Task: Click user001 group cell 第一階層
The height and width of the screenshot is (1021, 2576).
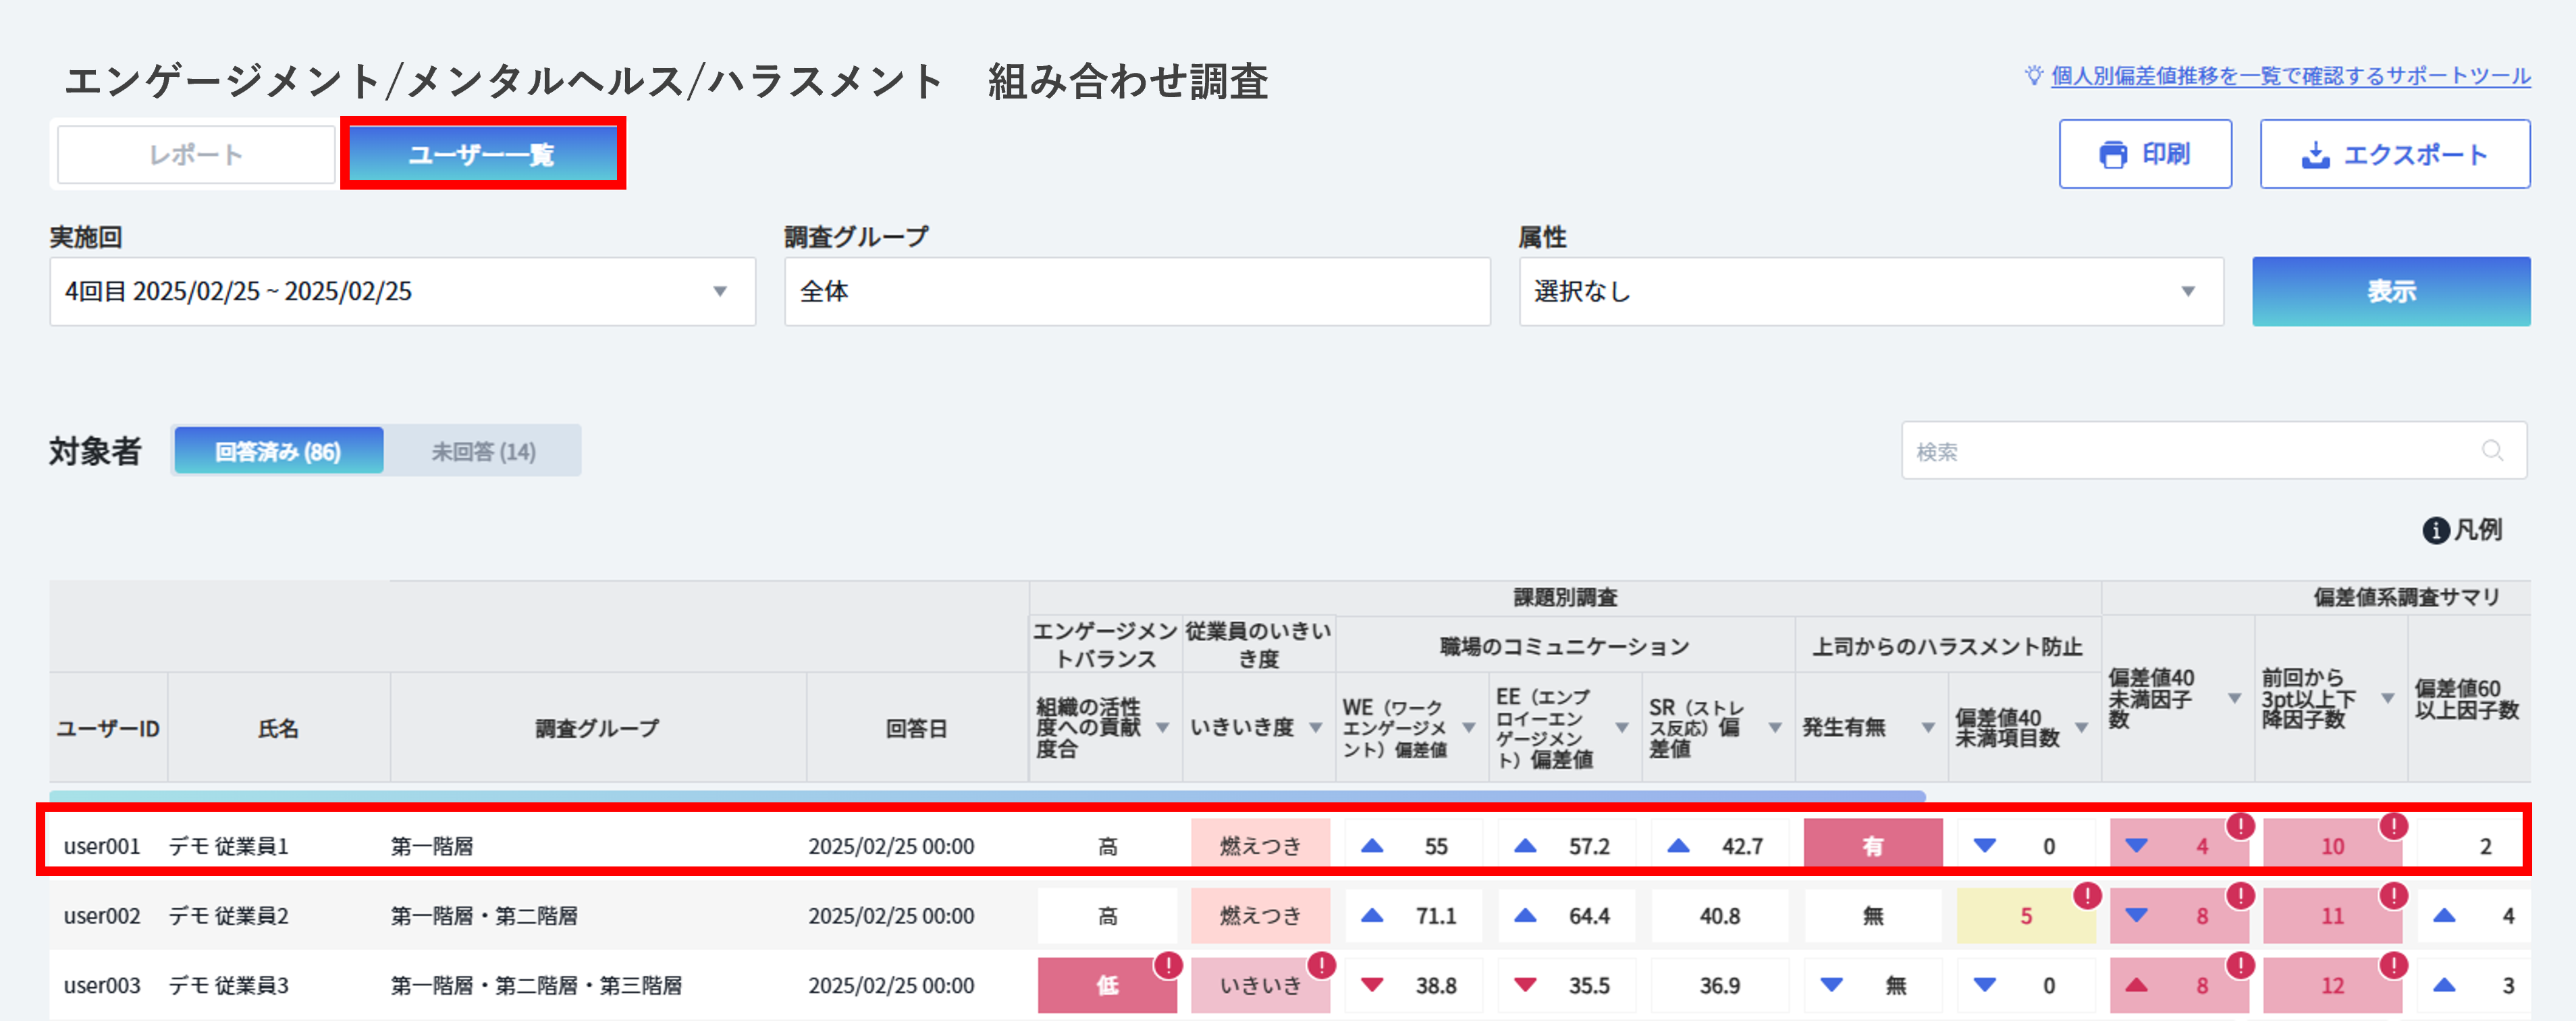Action: click(x=432, y=846)
